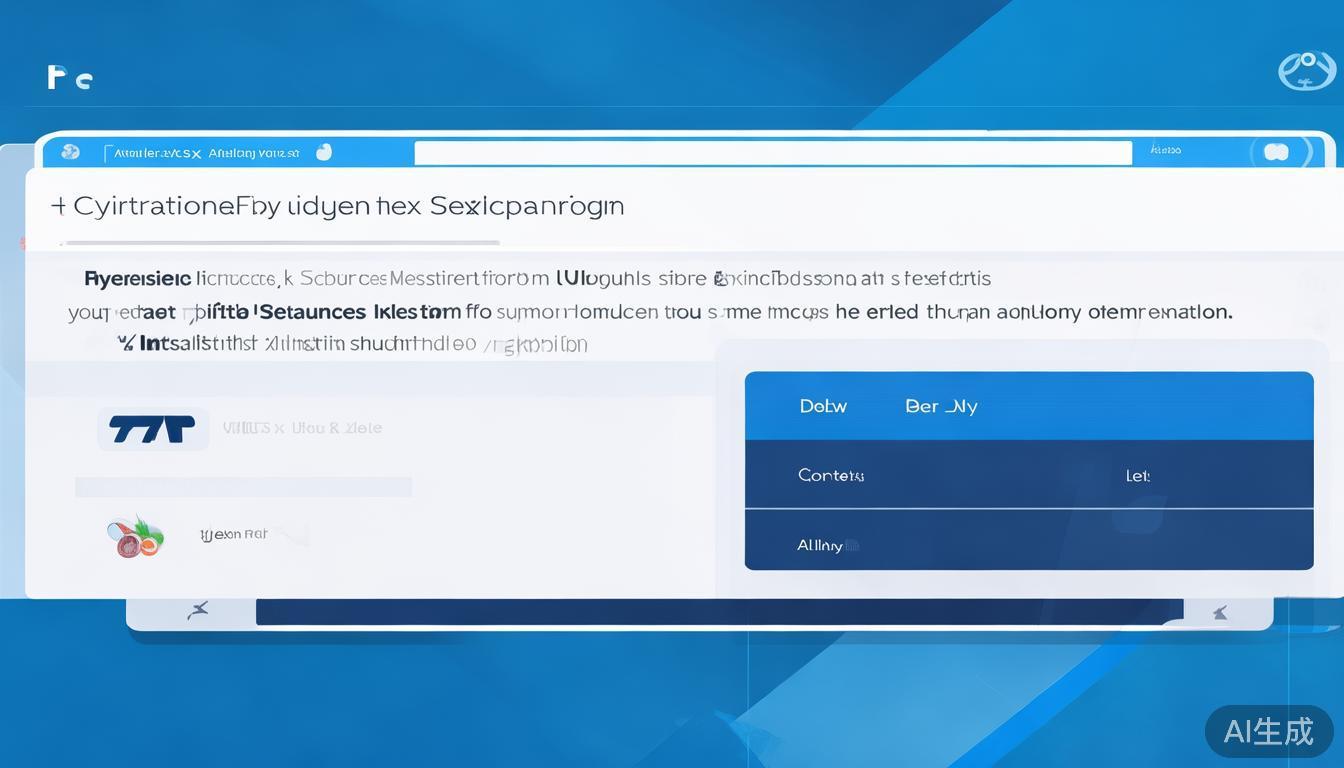Click the white address bar field

click(772, 152)
